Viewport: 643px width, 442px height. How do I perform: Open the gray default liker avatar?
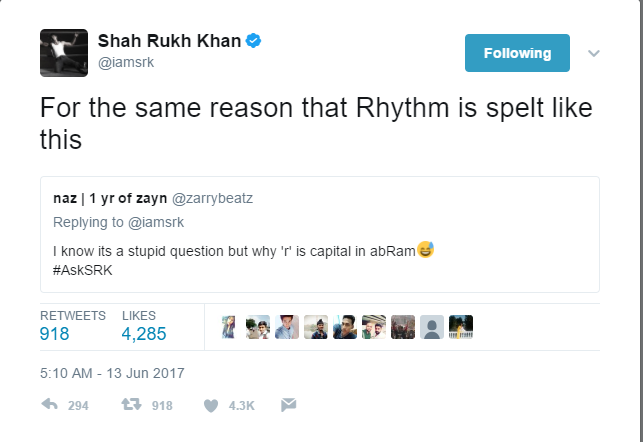(x=431, y=327)
